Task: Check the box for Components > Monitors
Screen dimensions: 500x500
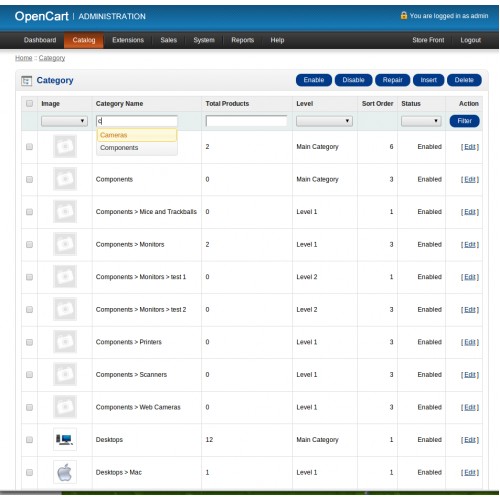Action: 29,244
